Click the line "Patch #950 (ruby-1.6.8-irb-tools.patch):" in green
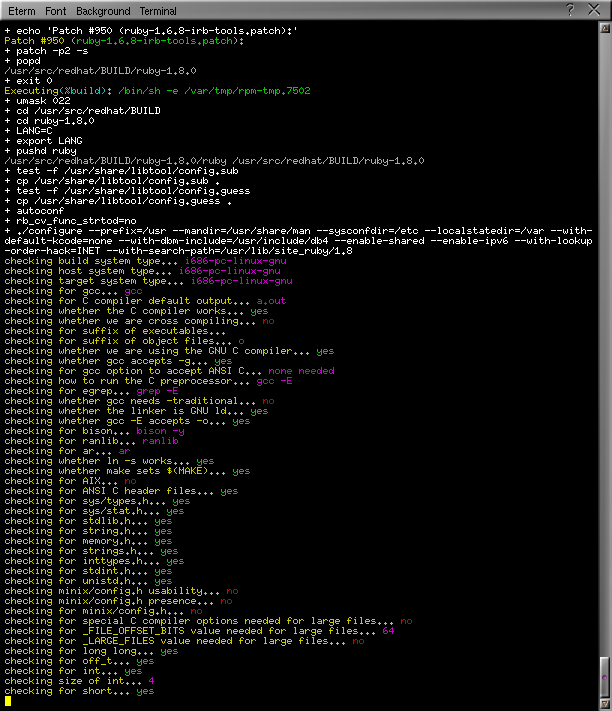 coord(124,41)
